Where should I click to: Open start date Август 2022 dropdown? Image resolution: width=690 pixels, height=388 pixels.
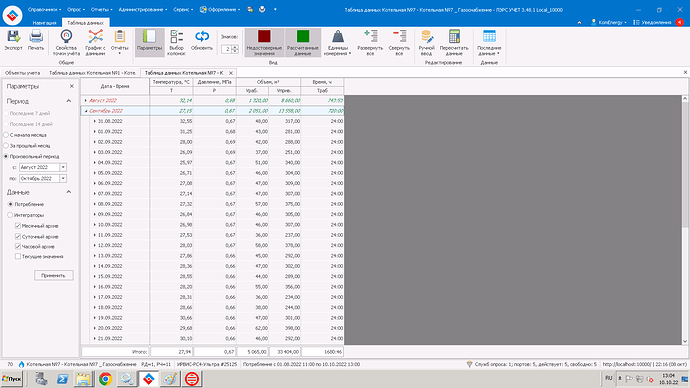point(63,167)
